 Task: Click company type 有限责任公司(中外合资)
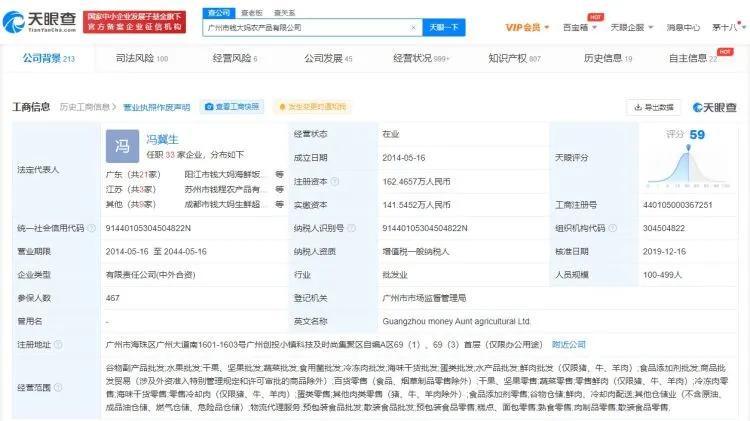[x=150, y=275]
